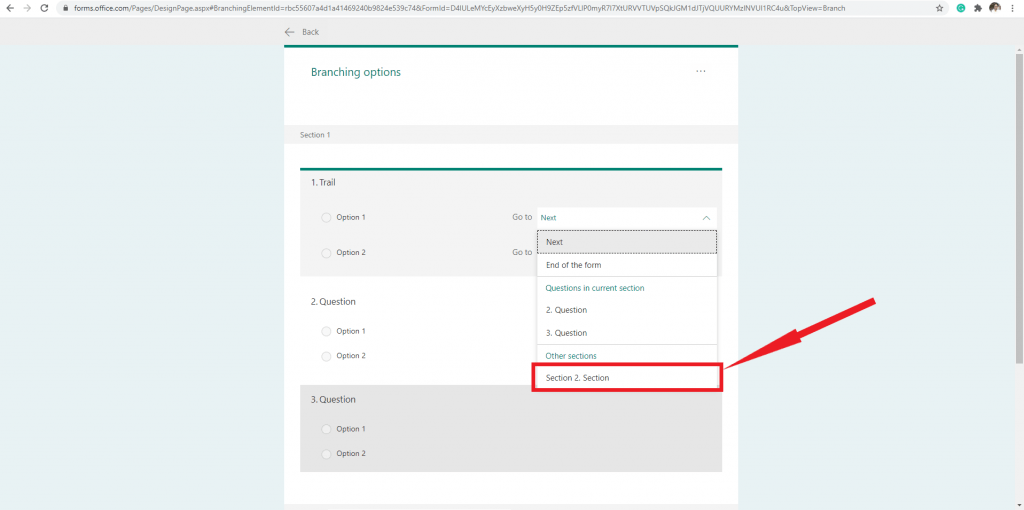
Task: Open the Chrome three-dot menu
Action: [x=1012, y=7]
